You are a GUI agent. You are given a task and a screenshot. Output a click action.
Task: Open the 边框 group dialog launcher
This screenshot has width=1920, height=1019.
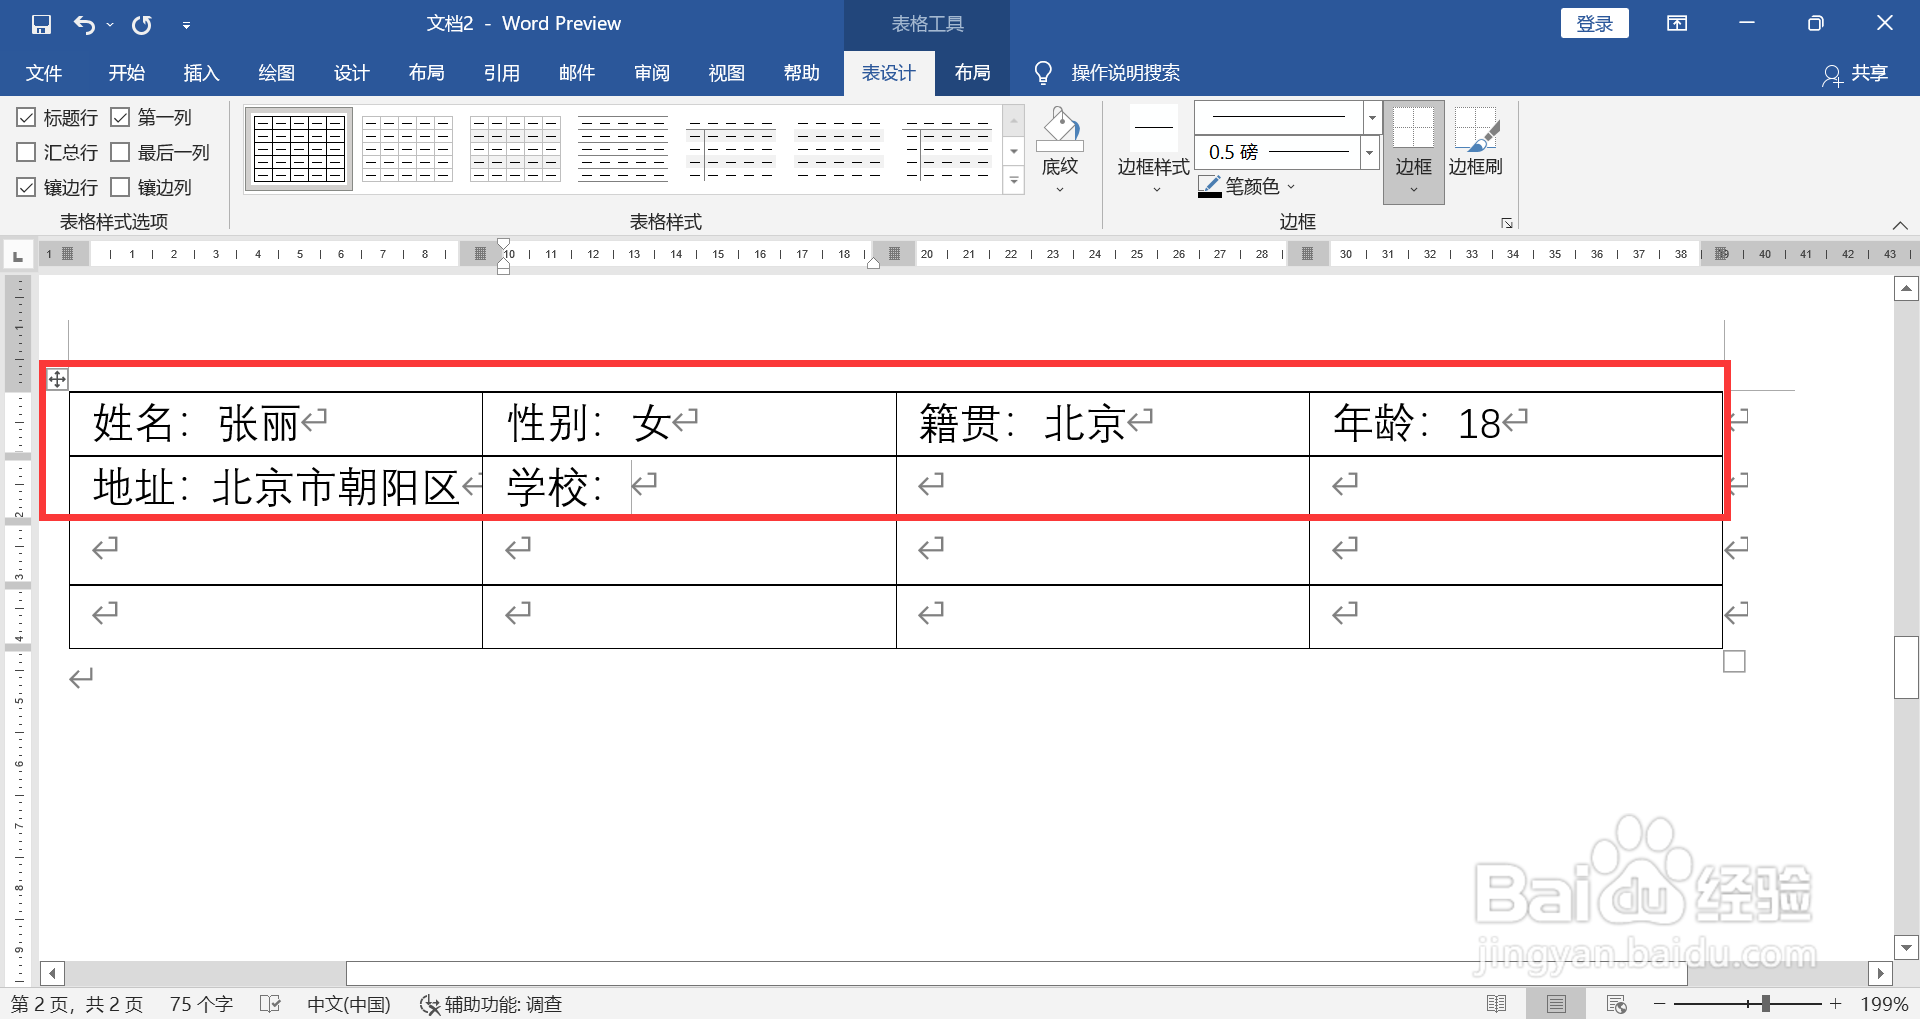click(1506, 223)
